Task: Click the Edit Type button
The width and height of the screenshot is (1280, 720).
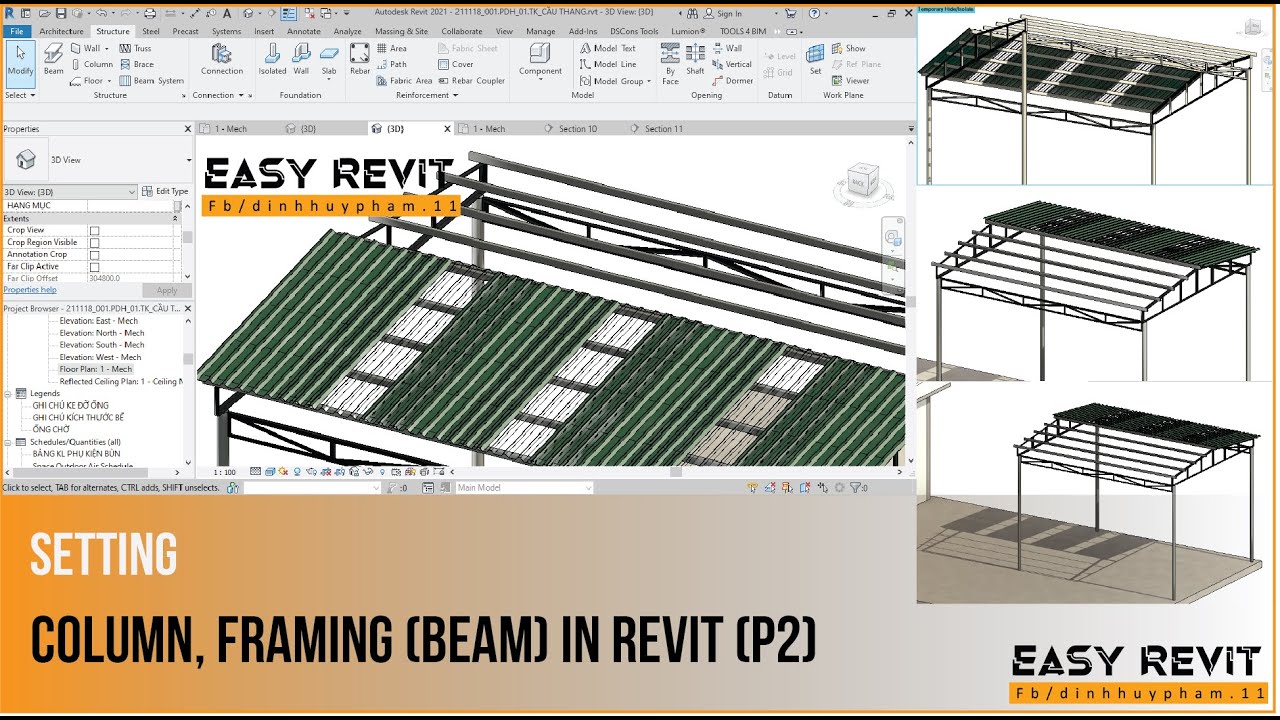Action: [165, 191]
